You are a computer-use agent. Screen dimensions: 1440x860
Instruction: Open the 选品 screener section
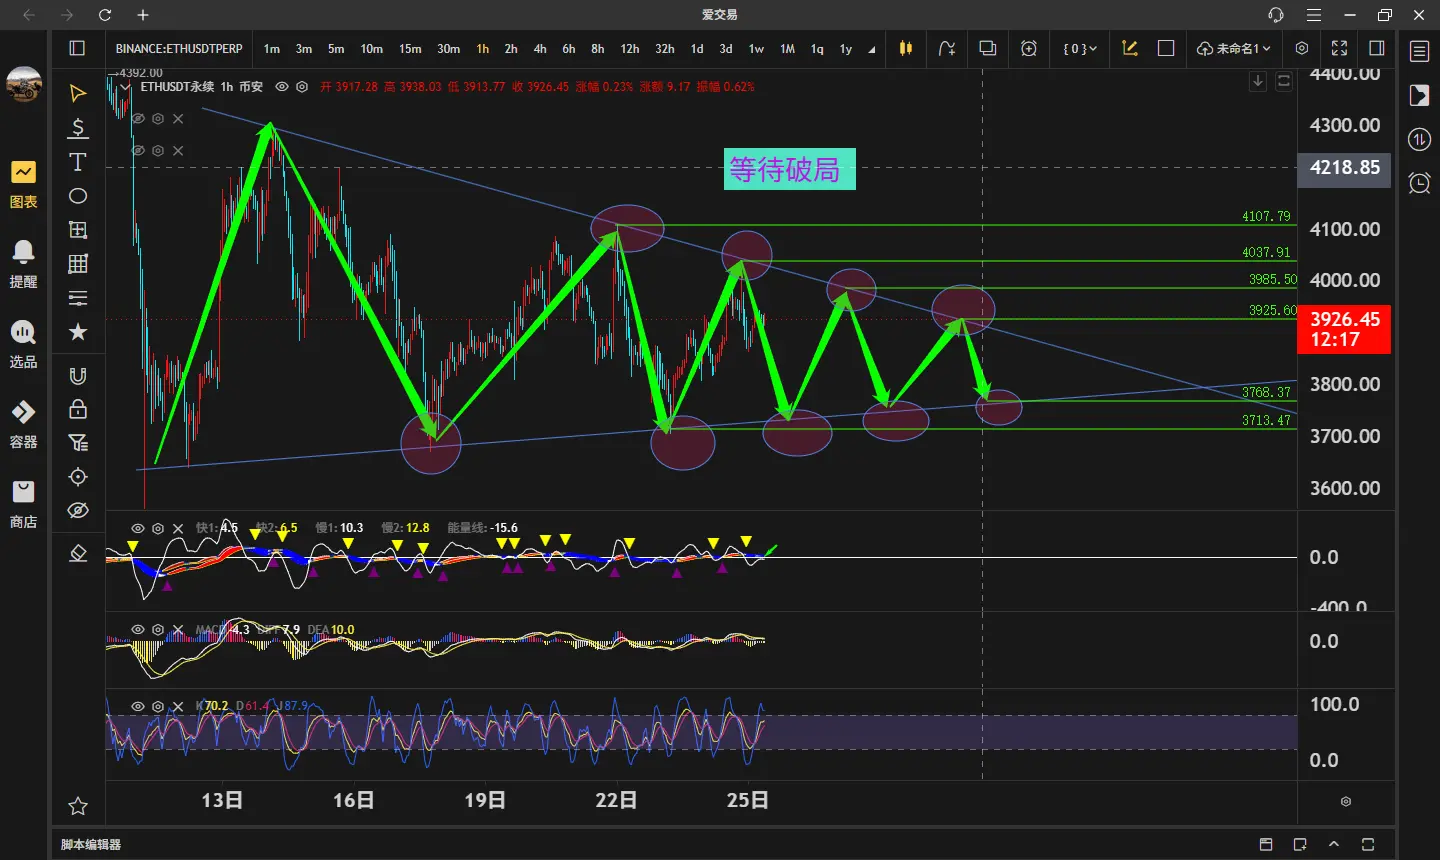[23, 345]
